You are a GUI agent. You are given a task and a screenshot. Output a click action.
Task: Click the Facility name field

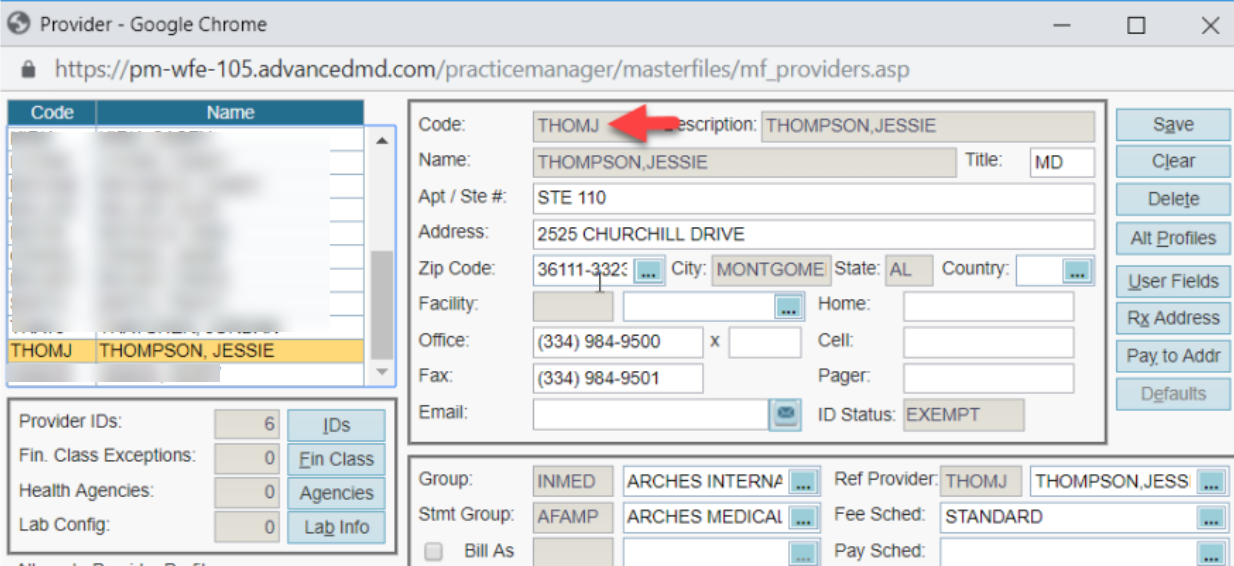click(x=699, y=306)
